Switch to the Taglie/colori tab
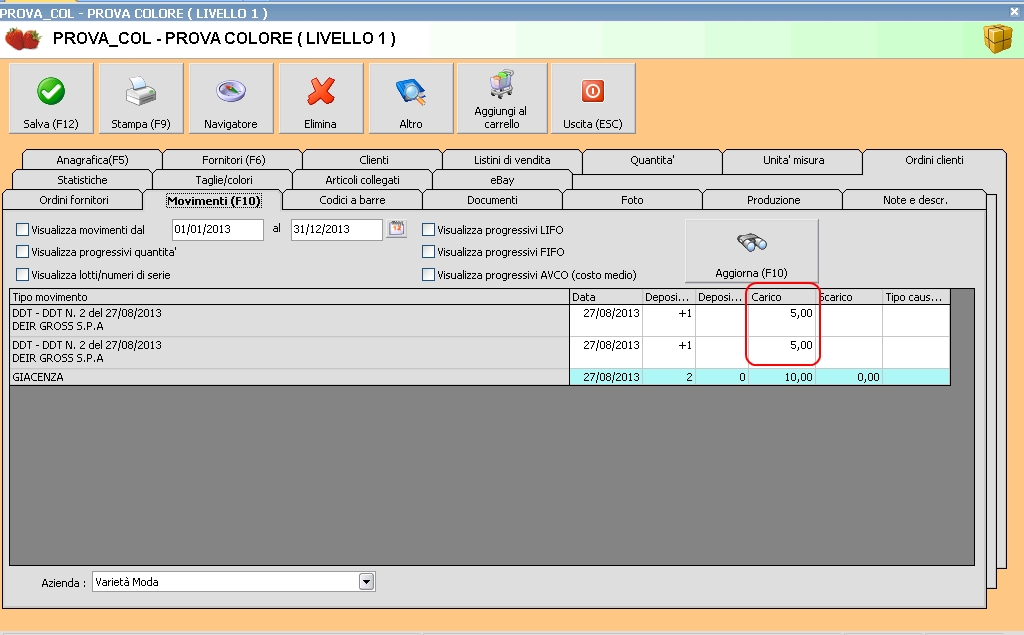Viewport: 1024px width, 635px height. [223, 180]
